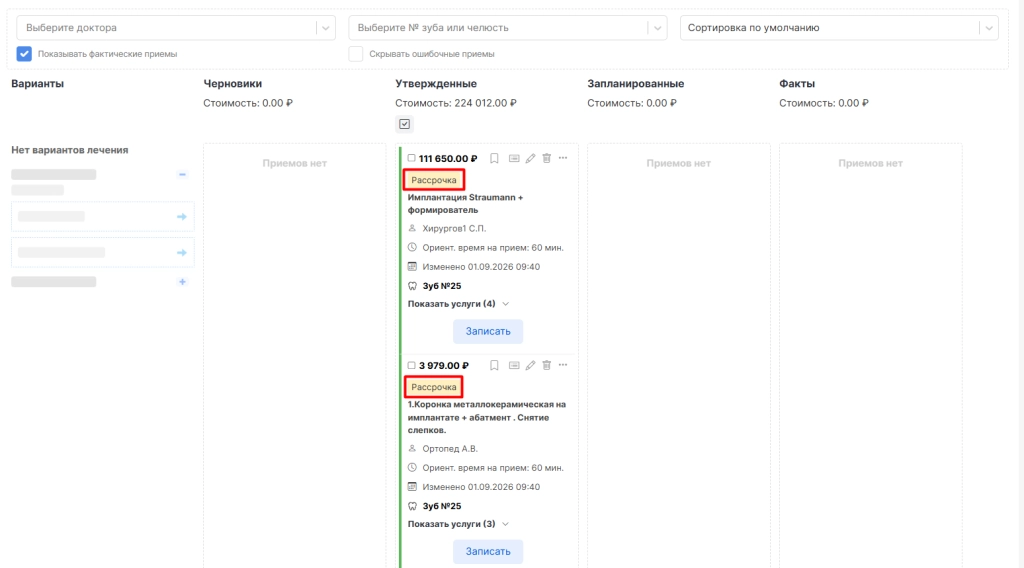Open more options for 111 650.00 ₽ appointment
The image size is (1024, 568).
(563, 158)
